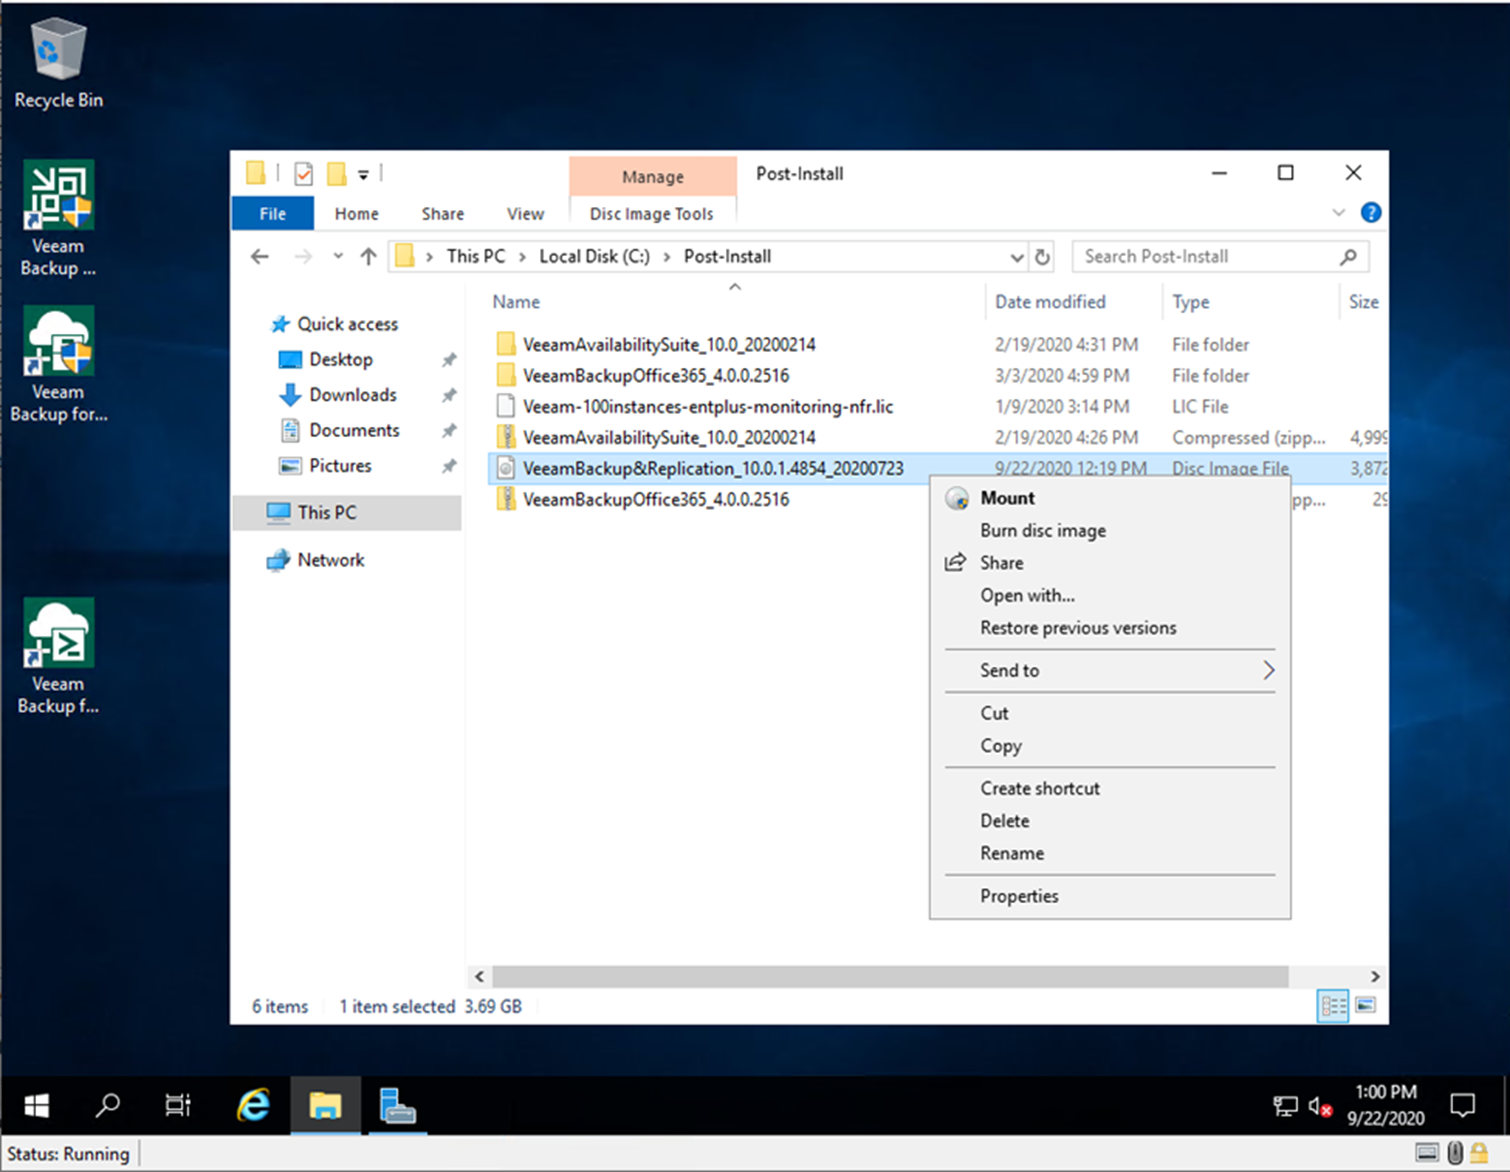Click the horizontal scrollbar in file list
Screen dimensions: 1510x1172
(x=890, y=976)
